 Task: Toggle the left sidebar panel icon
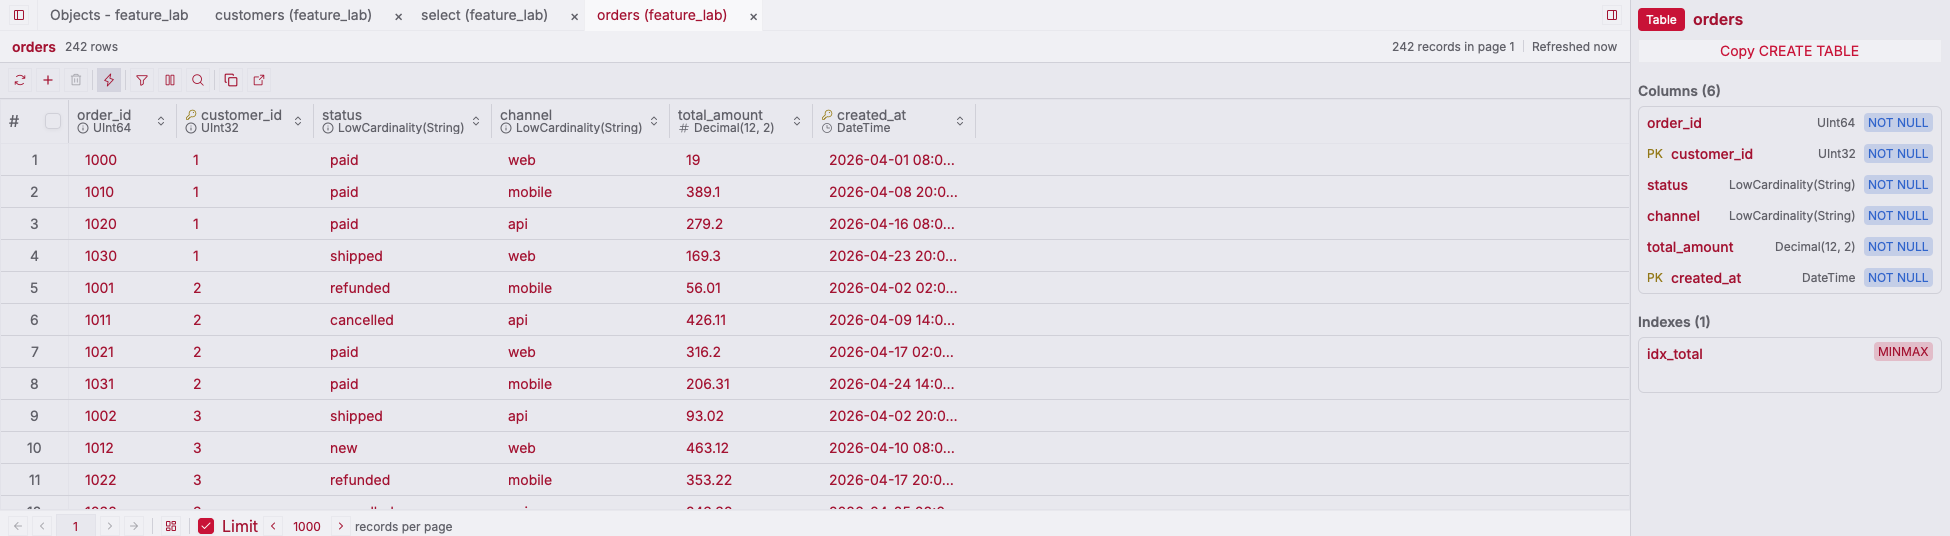19,15
